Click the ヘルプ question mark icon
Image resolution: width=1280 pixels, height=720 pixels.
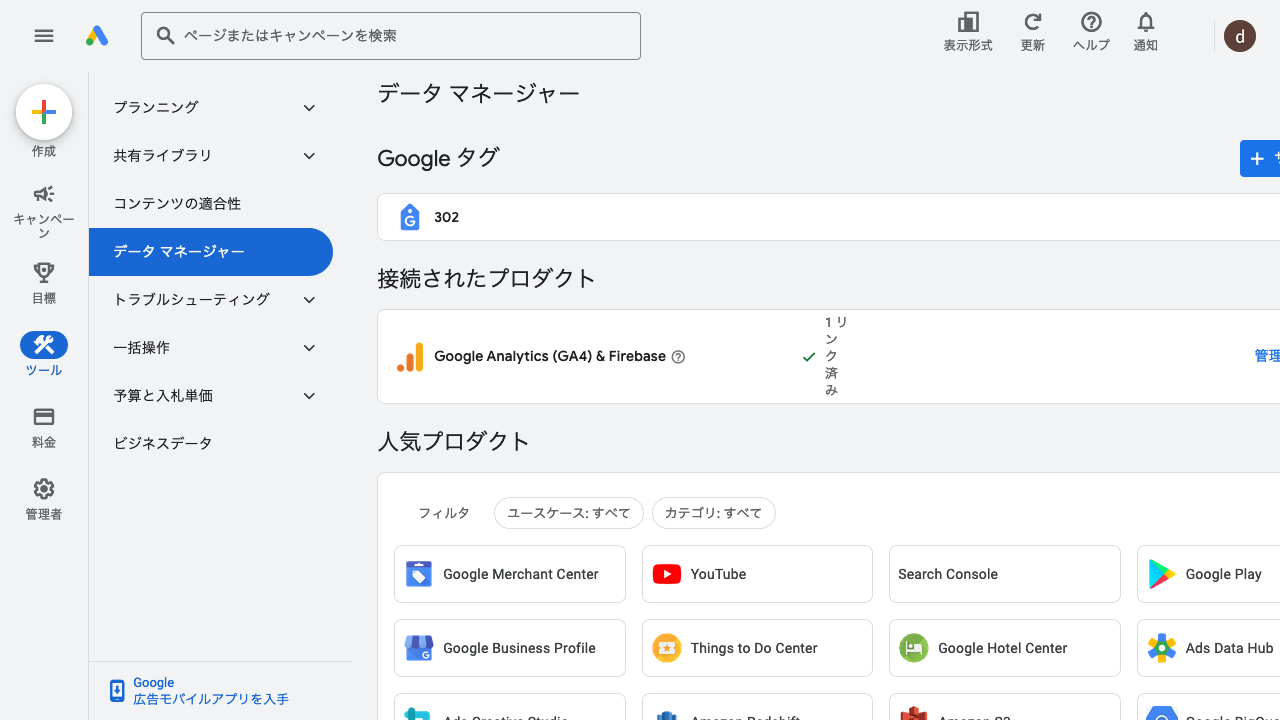pos(1091,23)
